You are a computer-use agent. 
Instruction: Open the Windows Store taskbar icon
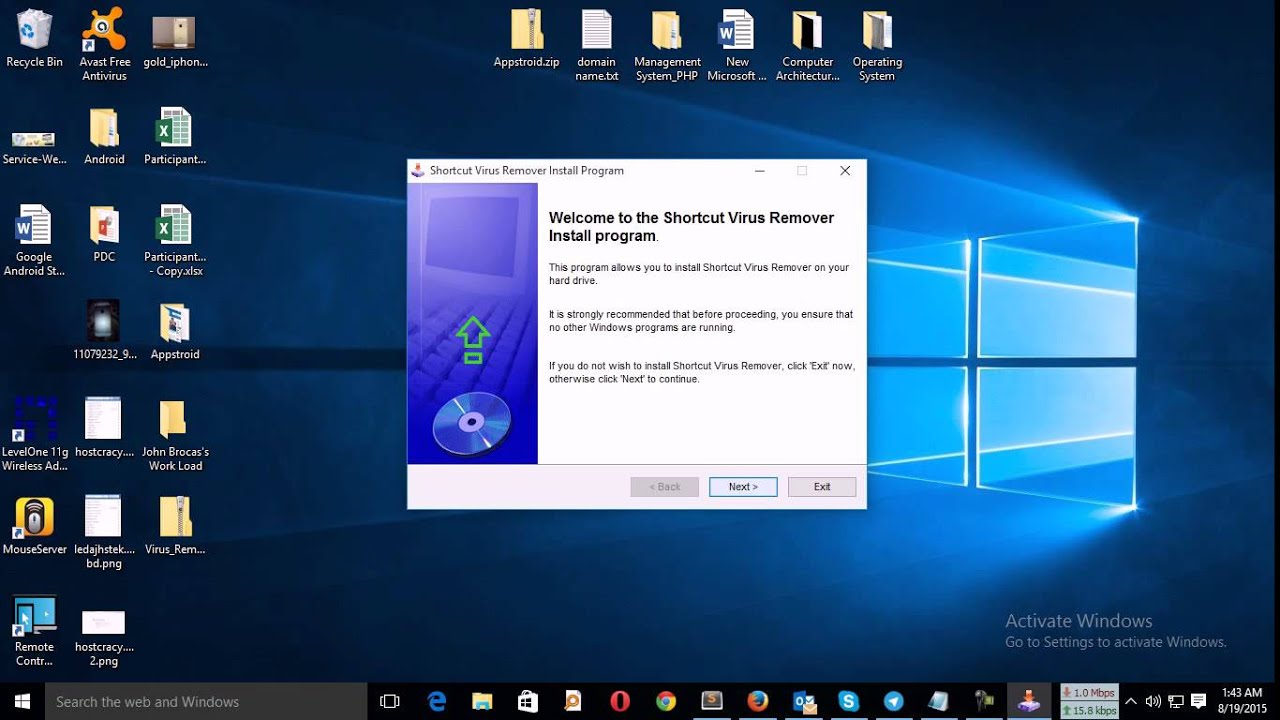pos(527,701)
